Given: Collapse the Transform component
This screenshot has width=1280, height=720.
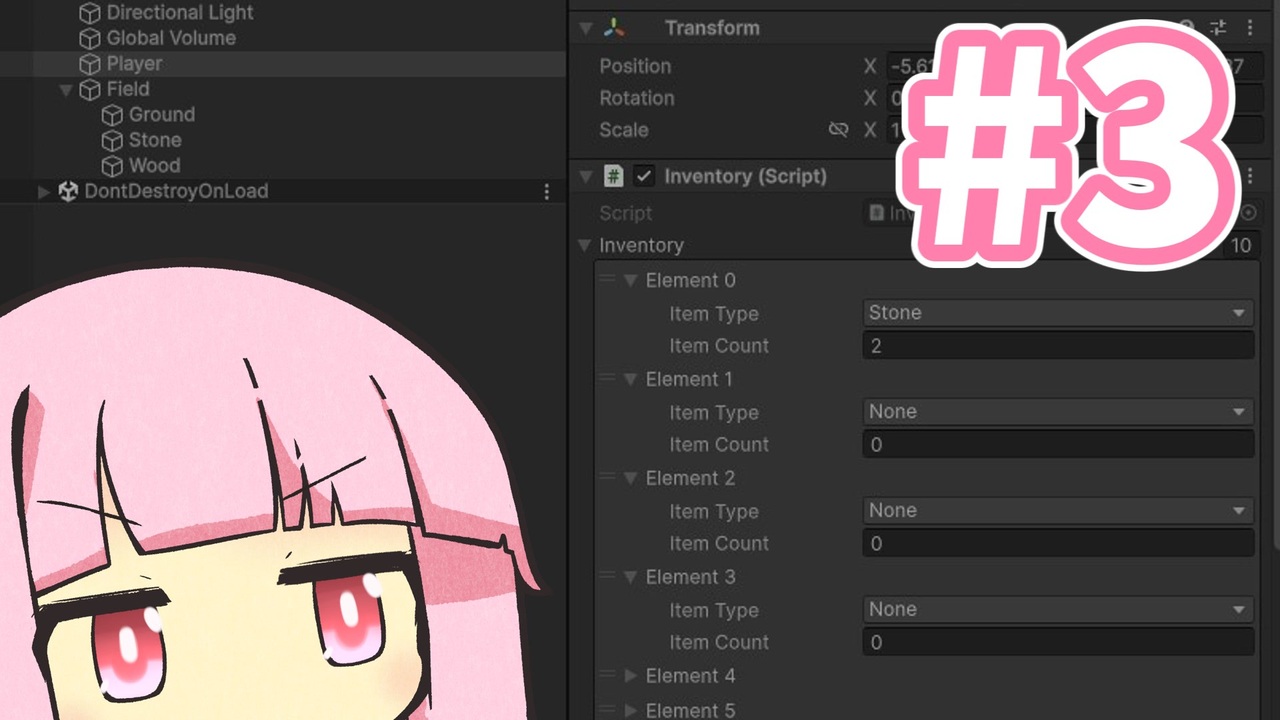Looking at the screenshot, I should point(585,28).
